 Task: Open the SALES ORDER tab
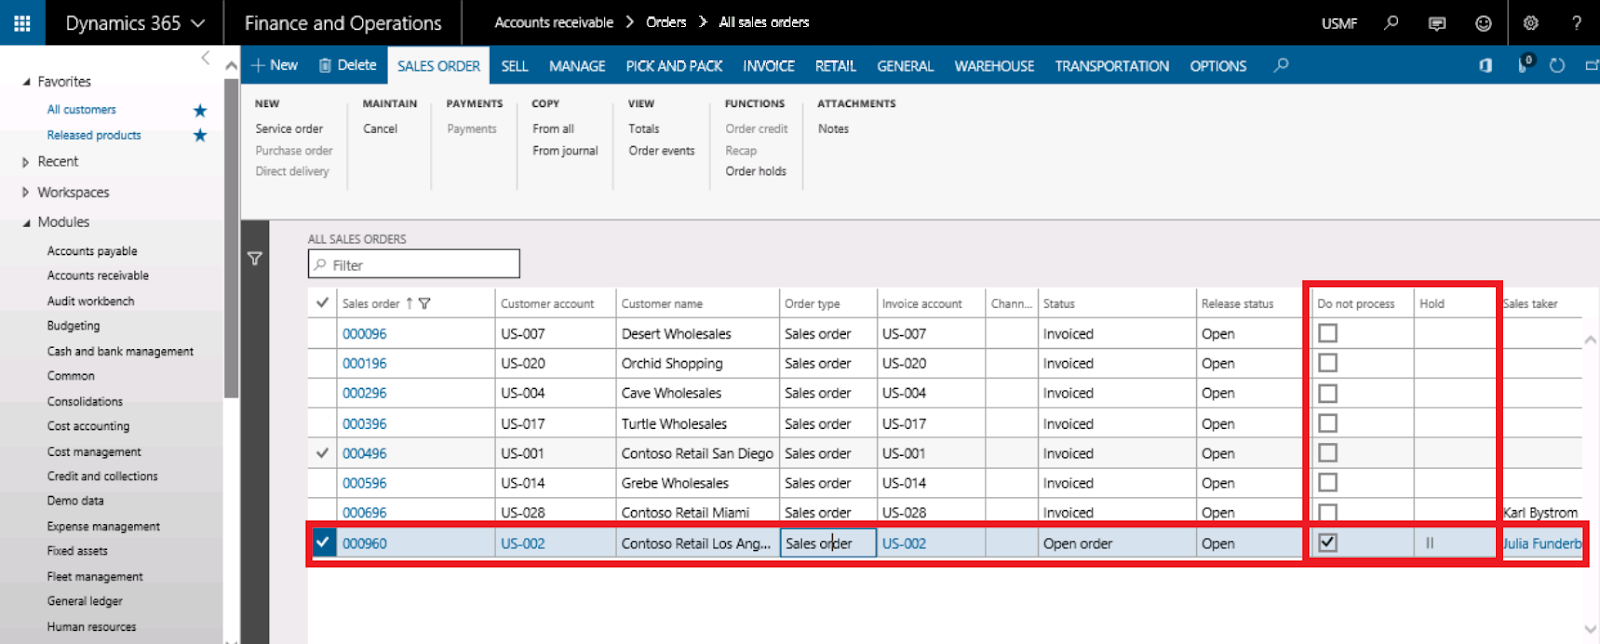[x=438, y=66]
